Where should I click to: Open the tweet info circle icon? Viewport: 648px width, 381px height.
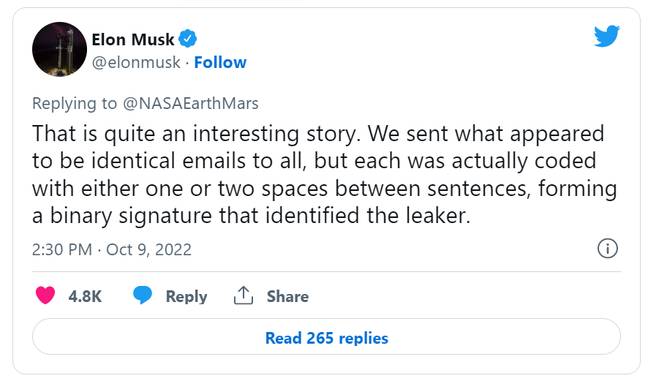coord(608,249)
